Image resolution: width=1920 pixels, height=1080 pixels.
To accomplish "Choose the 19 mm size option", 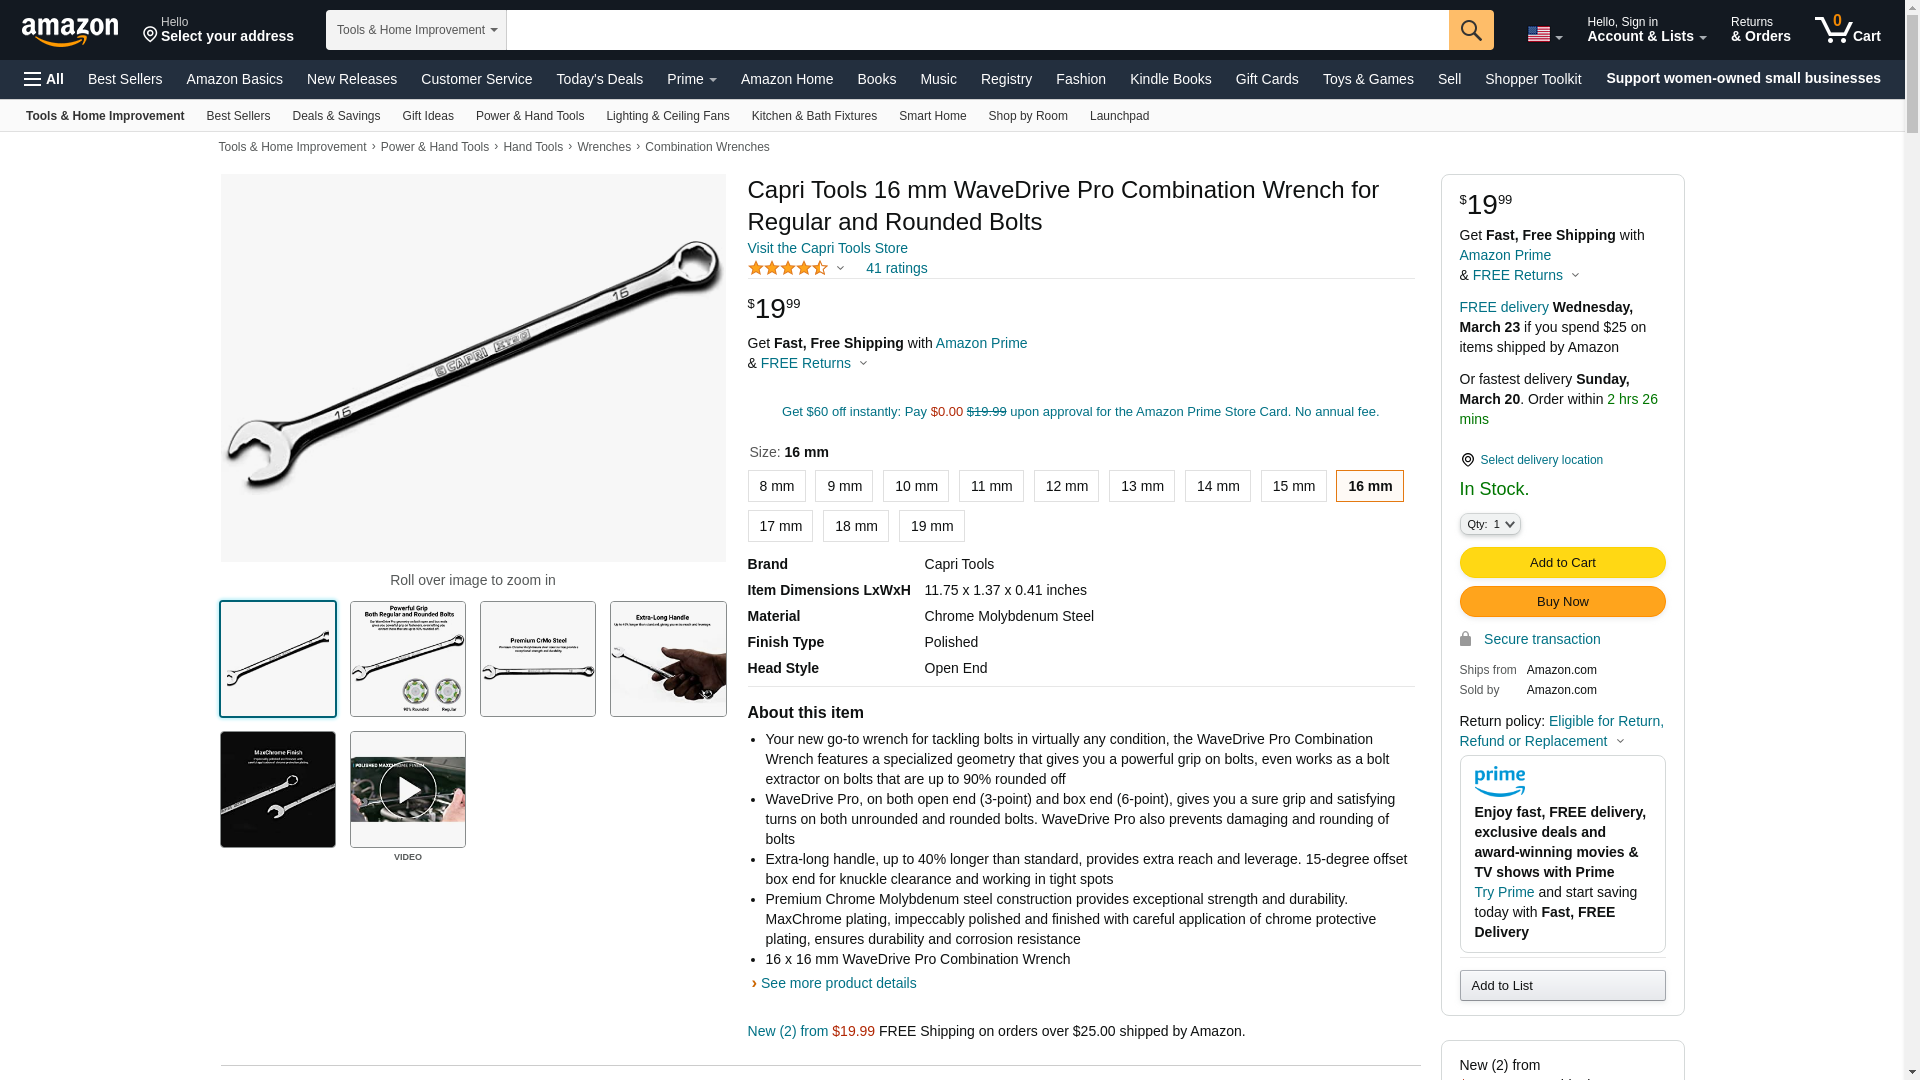I will pyautogui.click(x=932, y=526).
